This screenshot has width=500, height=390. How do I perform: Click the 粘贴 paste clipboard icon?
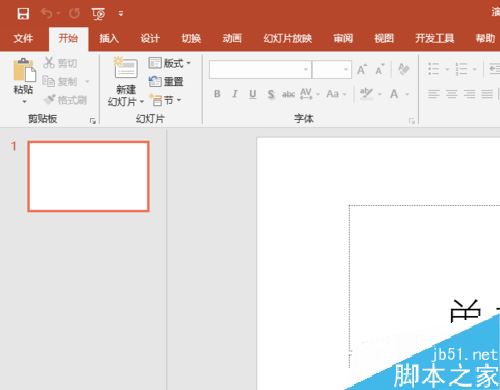coord(24,70)
